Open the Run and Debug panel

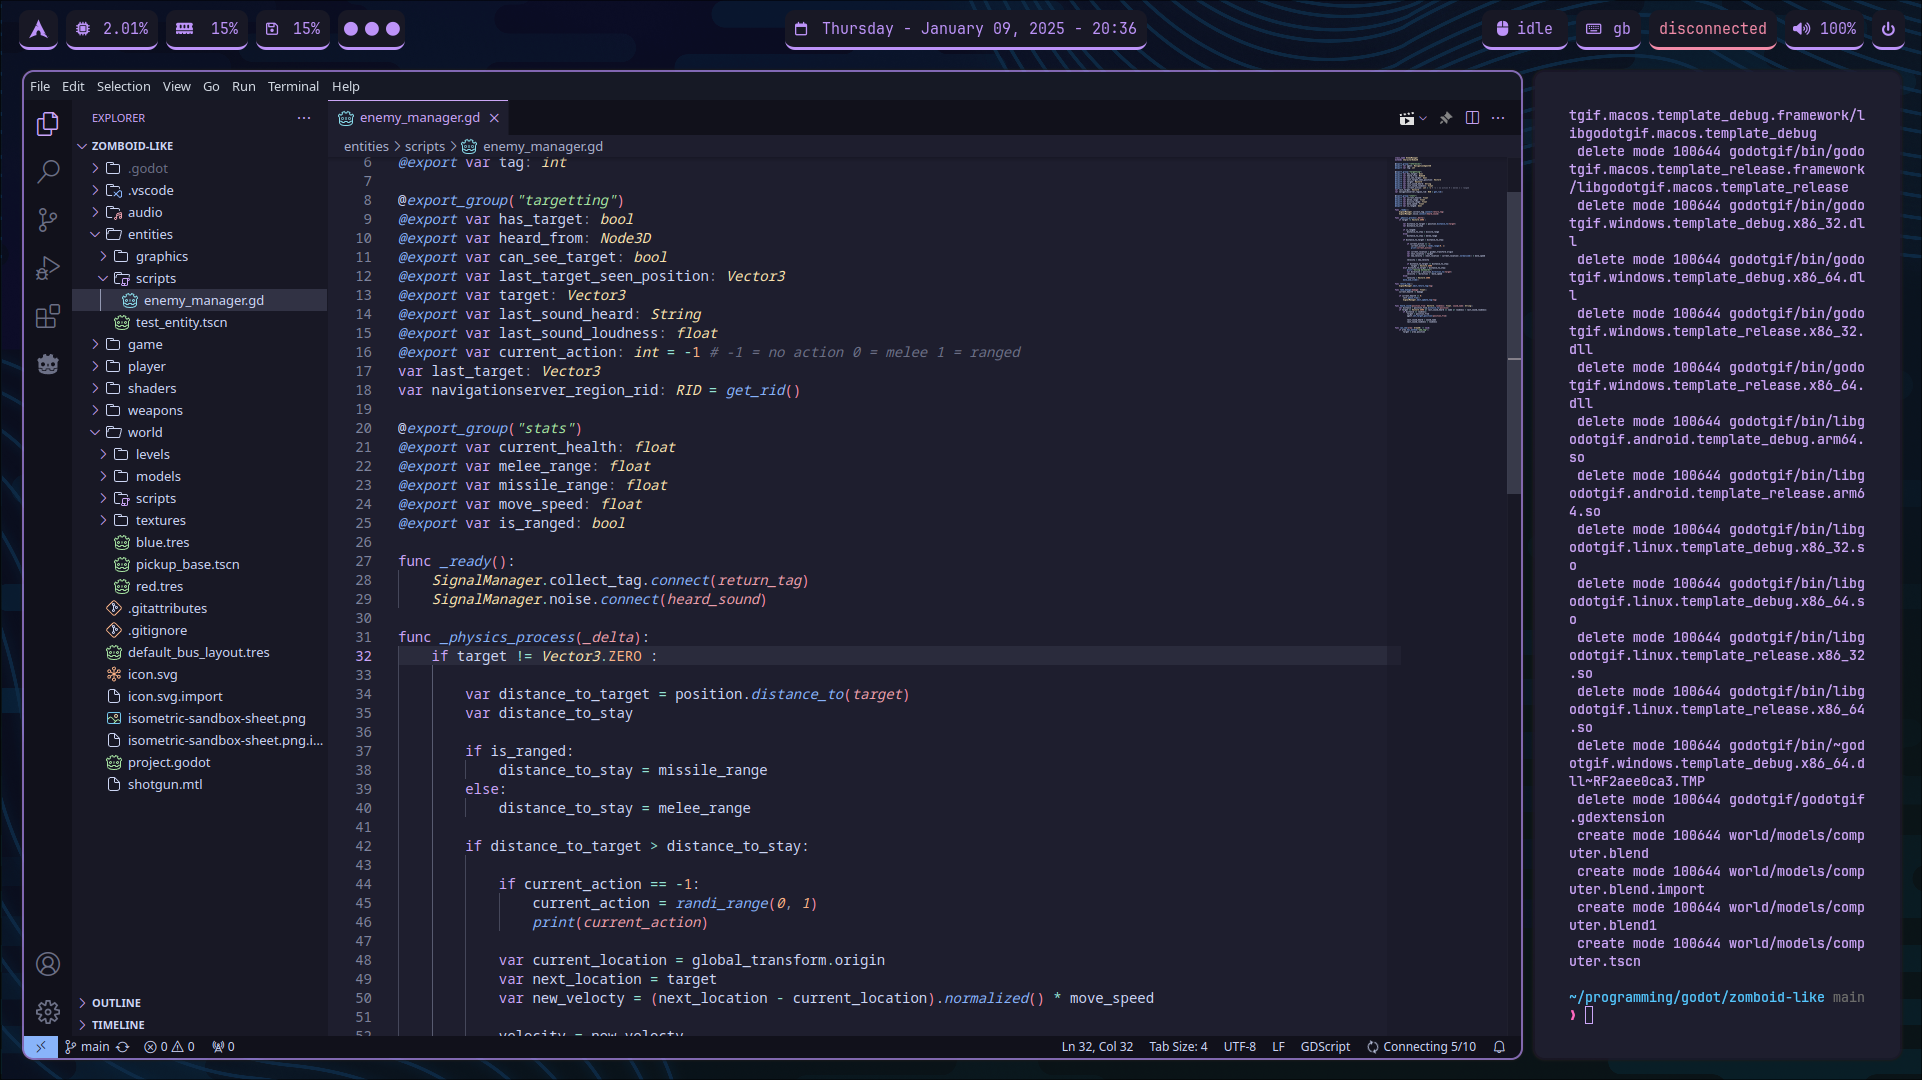(x=48, y=268)
